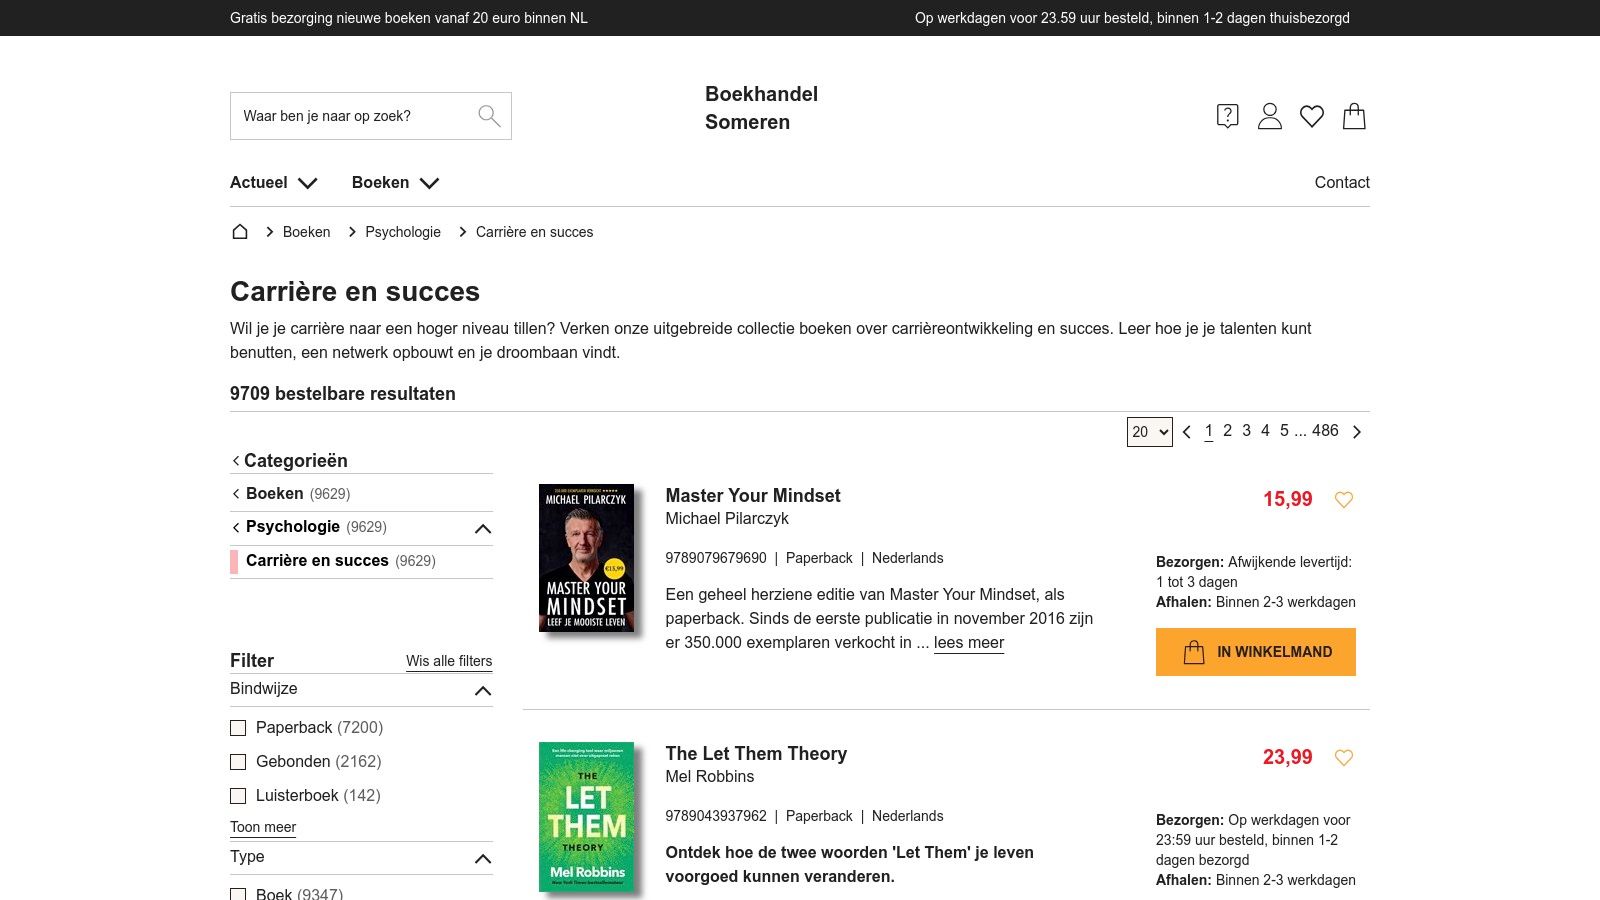Click Wis alle filters link
Image resolution: width=1600 pixels, height=900 pixels.
pos(449,661)
